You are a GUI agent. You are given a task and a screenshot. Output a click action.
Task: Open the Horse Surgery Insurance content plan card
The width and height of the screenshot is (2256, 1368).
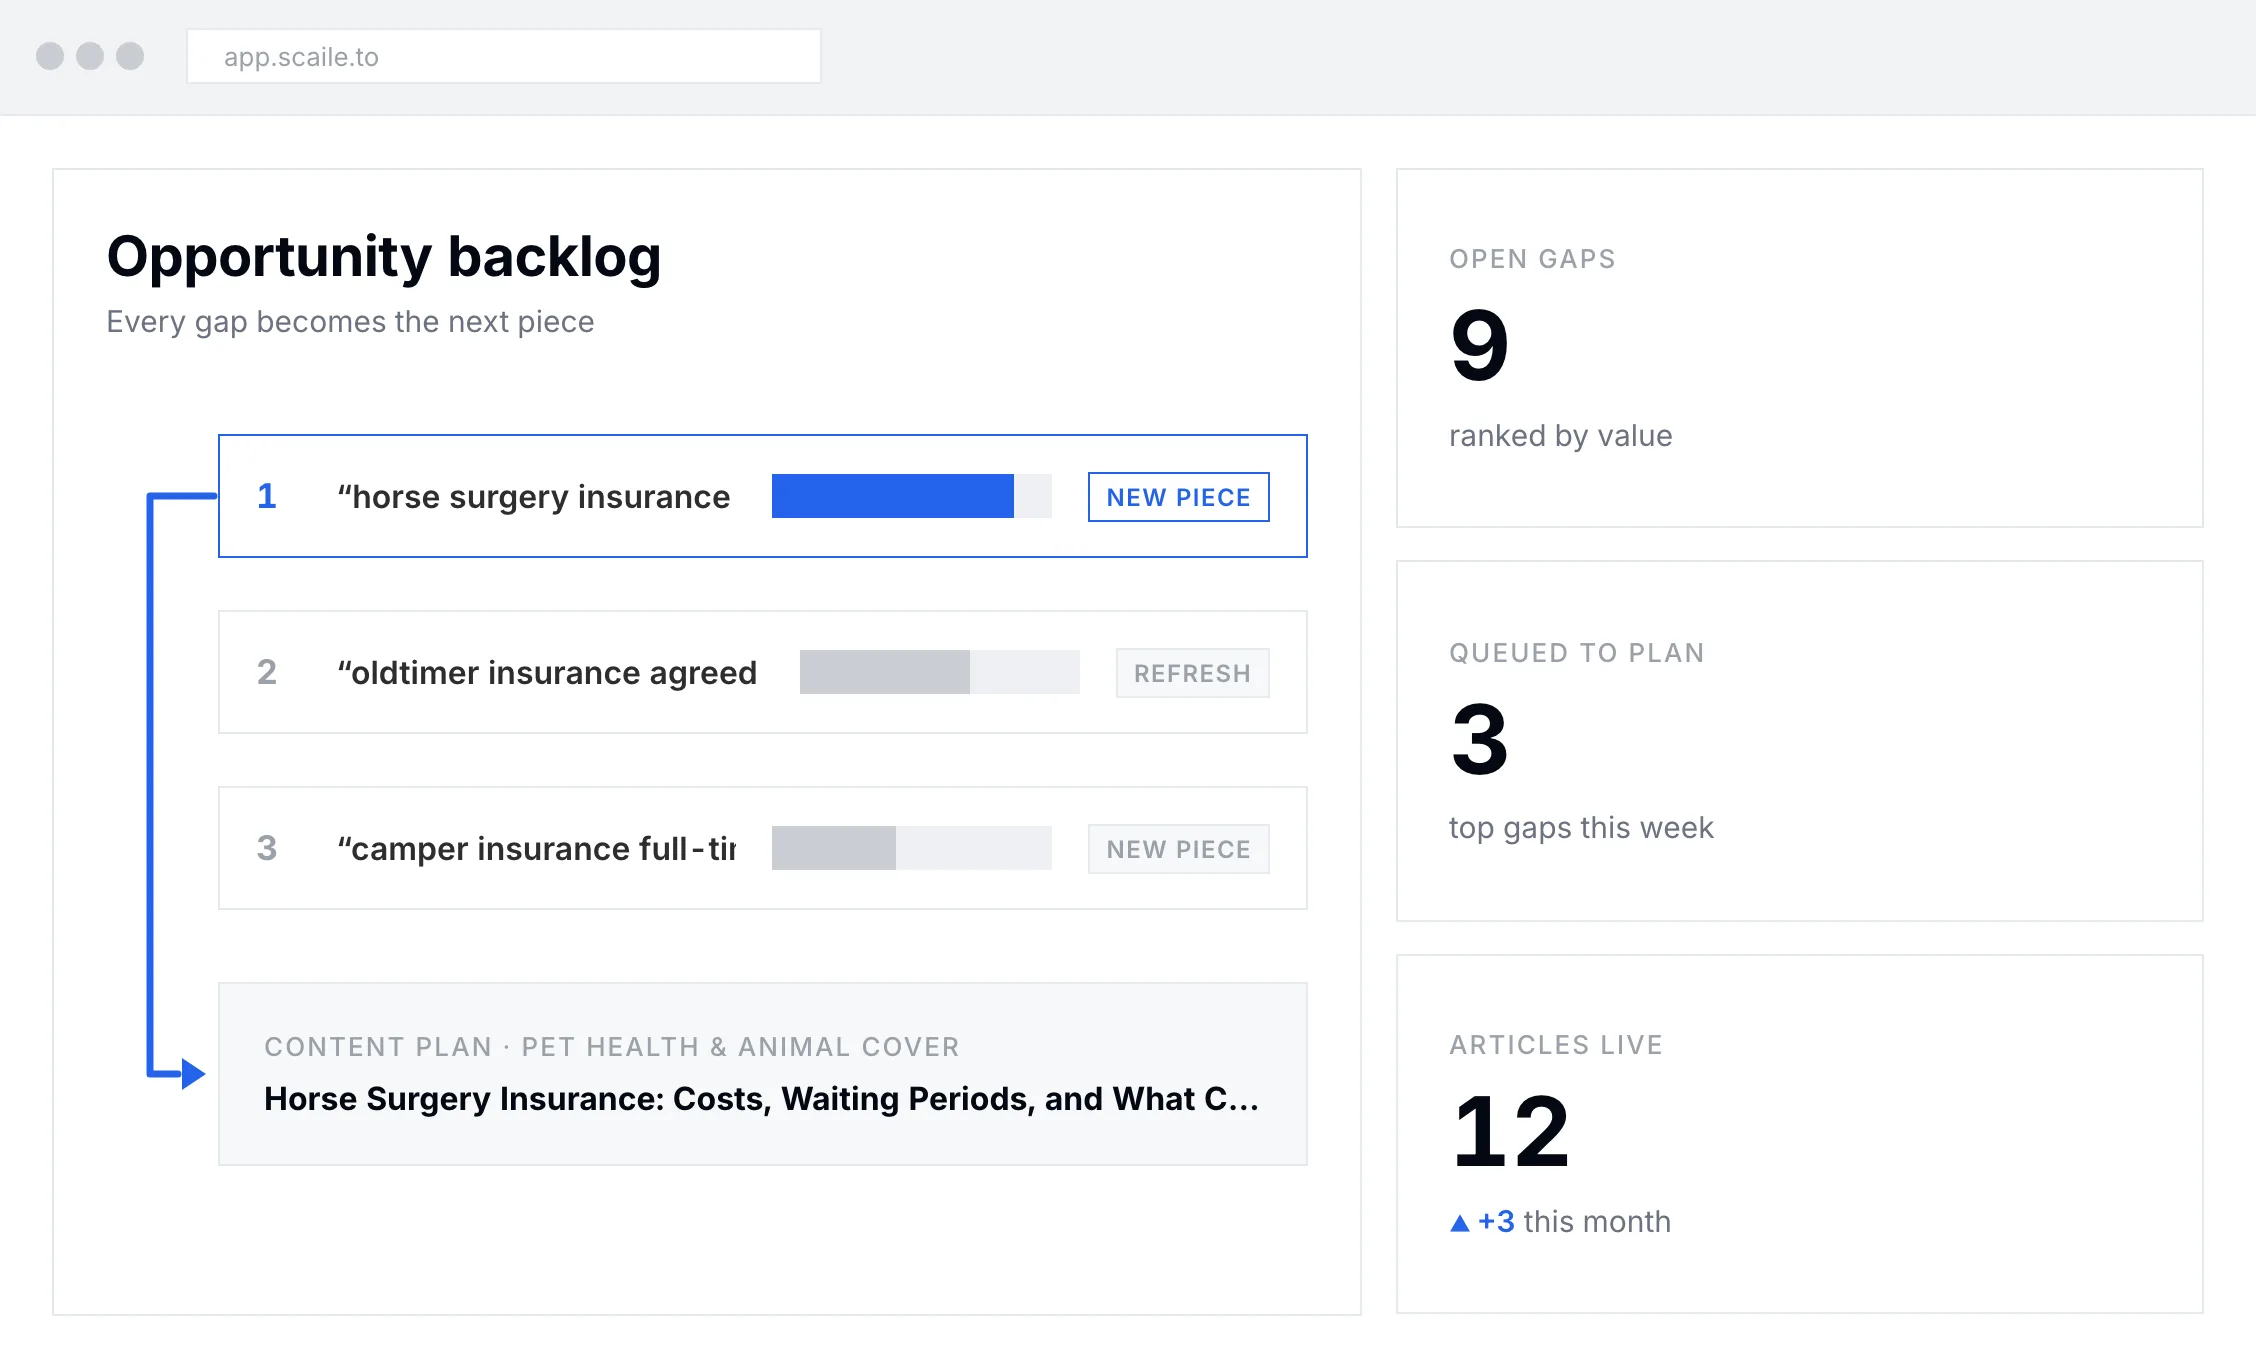tap(763, 1074)
